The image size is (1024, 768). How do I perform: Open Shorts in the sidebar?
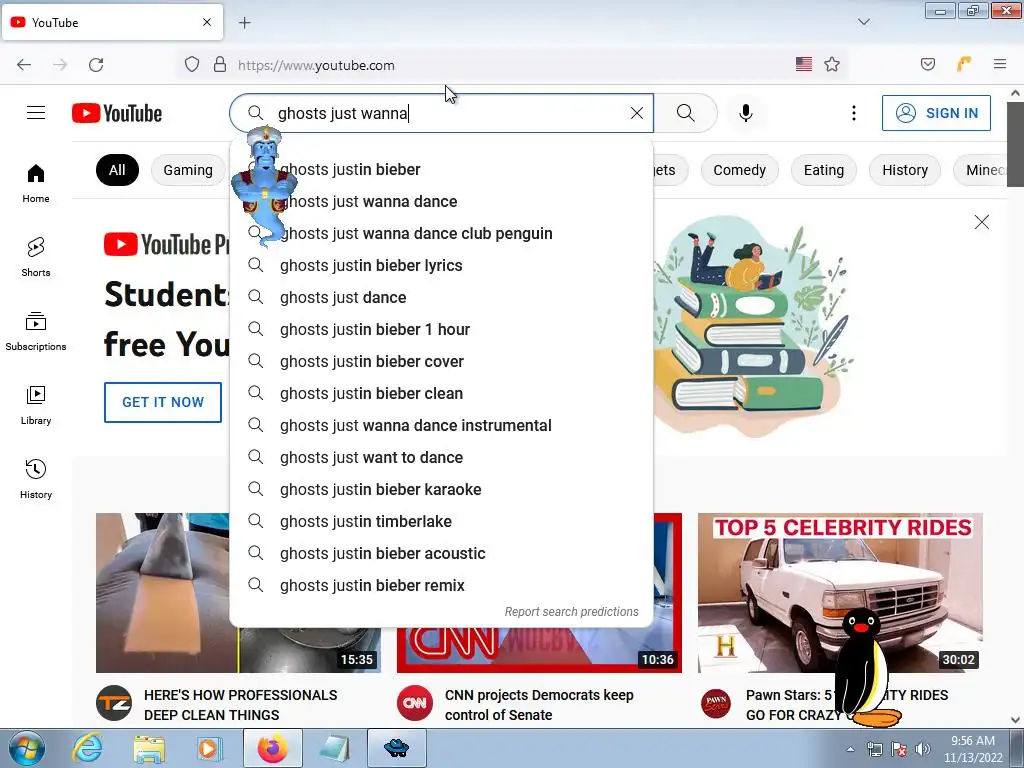tap(36, 257)
